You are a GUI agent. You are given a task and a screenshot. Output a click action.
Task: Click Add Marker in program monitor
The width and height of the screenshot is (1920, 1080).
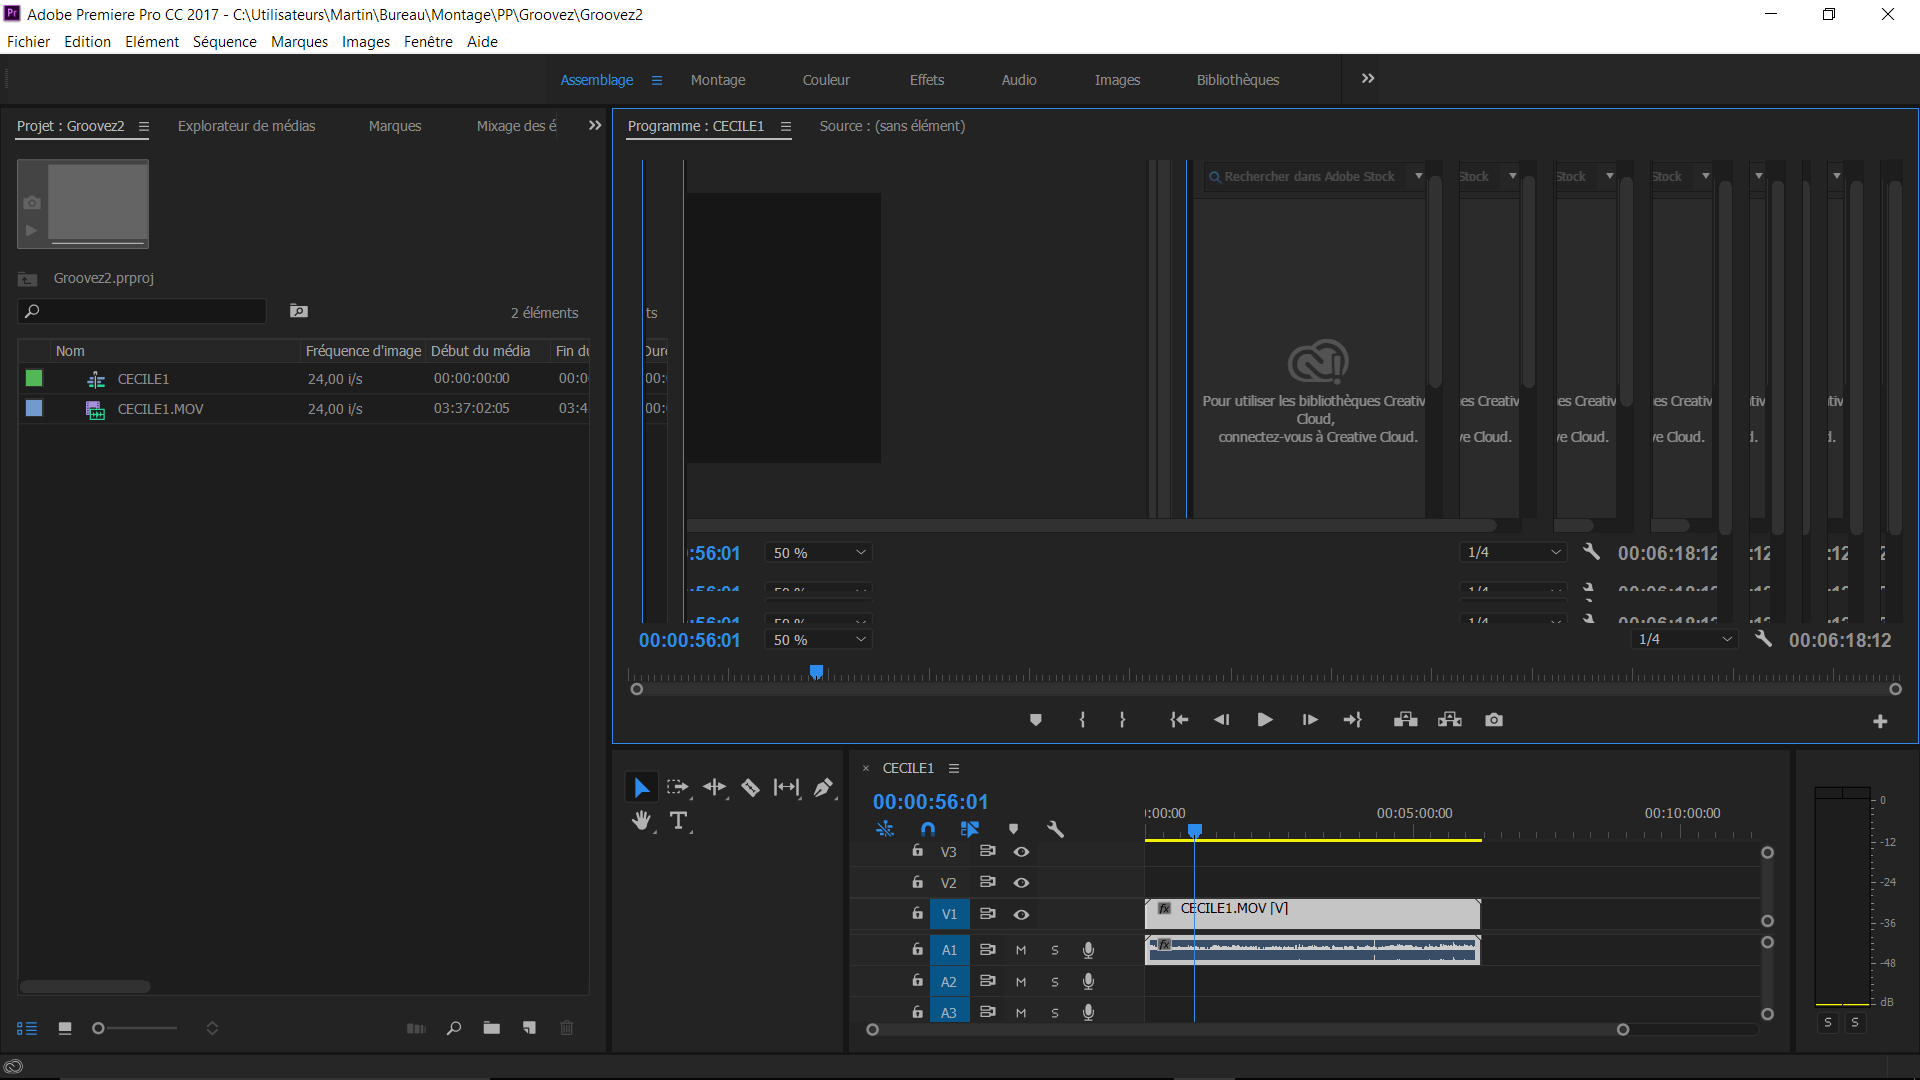pos(1036,720)
